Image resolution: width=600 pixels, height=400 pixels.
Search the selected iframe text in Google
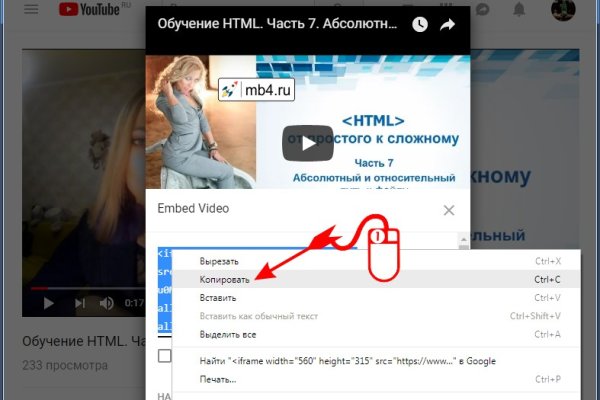click(x=348, y=360)
